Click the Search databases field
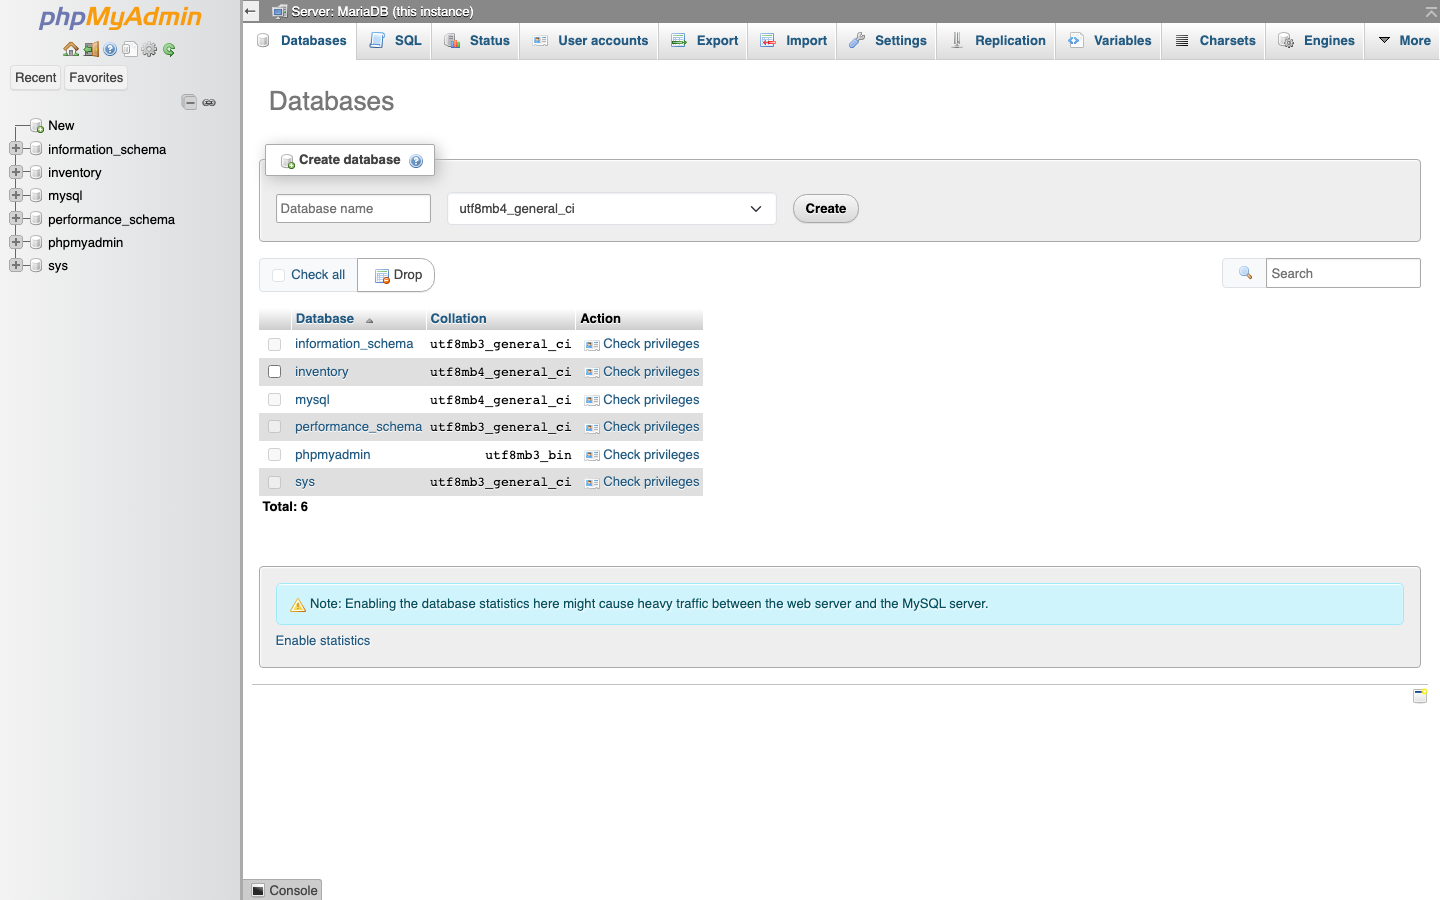1440x900 pixels. 1343,273
